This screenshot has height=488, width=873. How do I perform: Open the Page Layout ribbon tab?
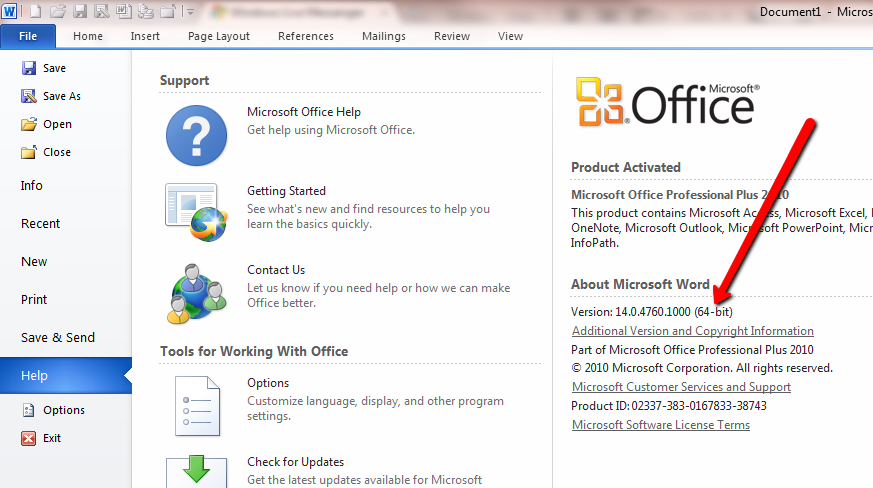tap(219, 36)
